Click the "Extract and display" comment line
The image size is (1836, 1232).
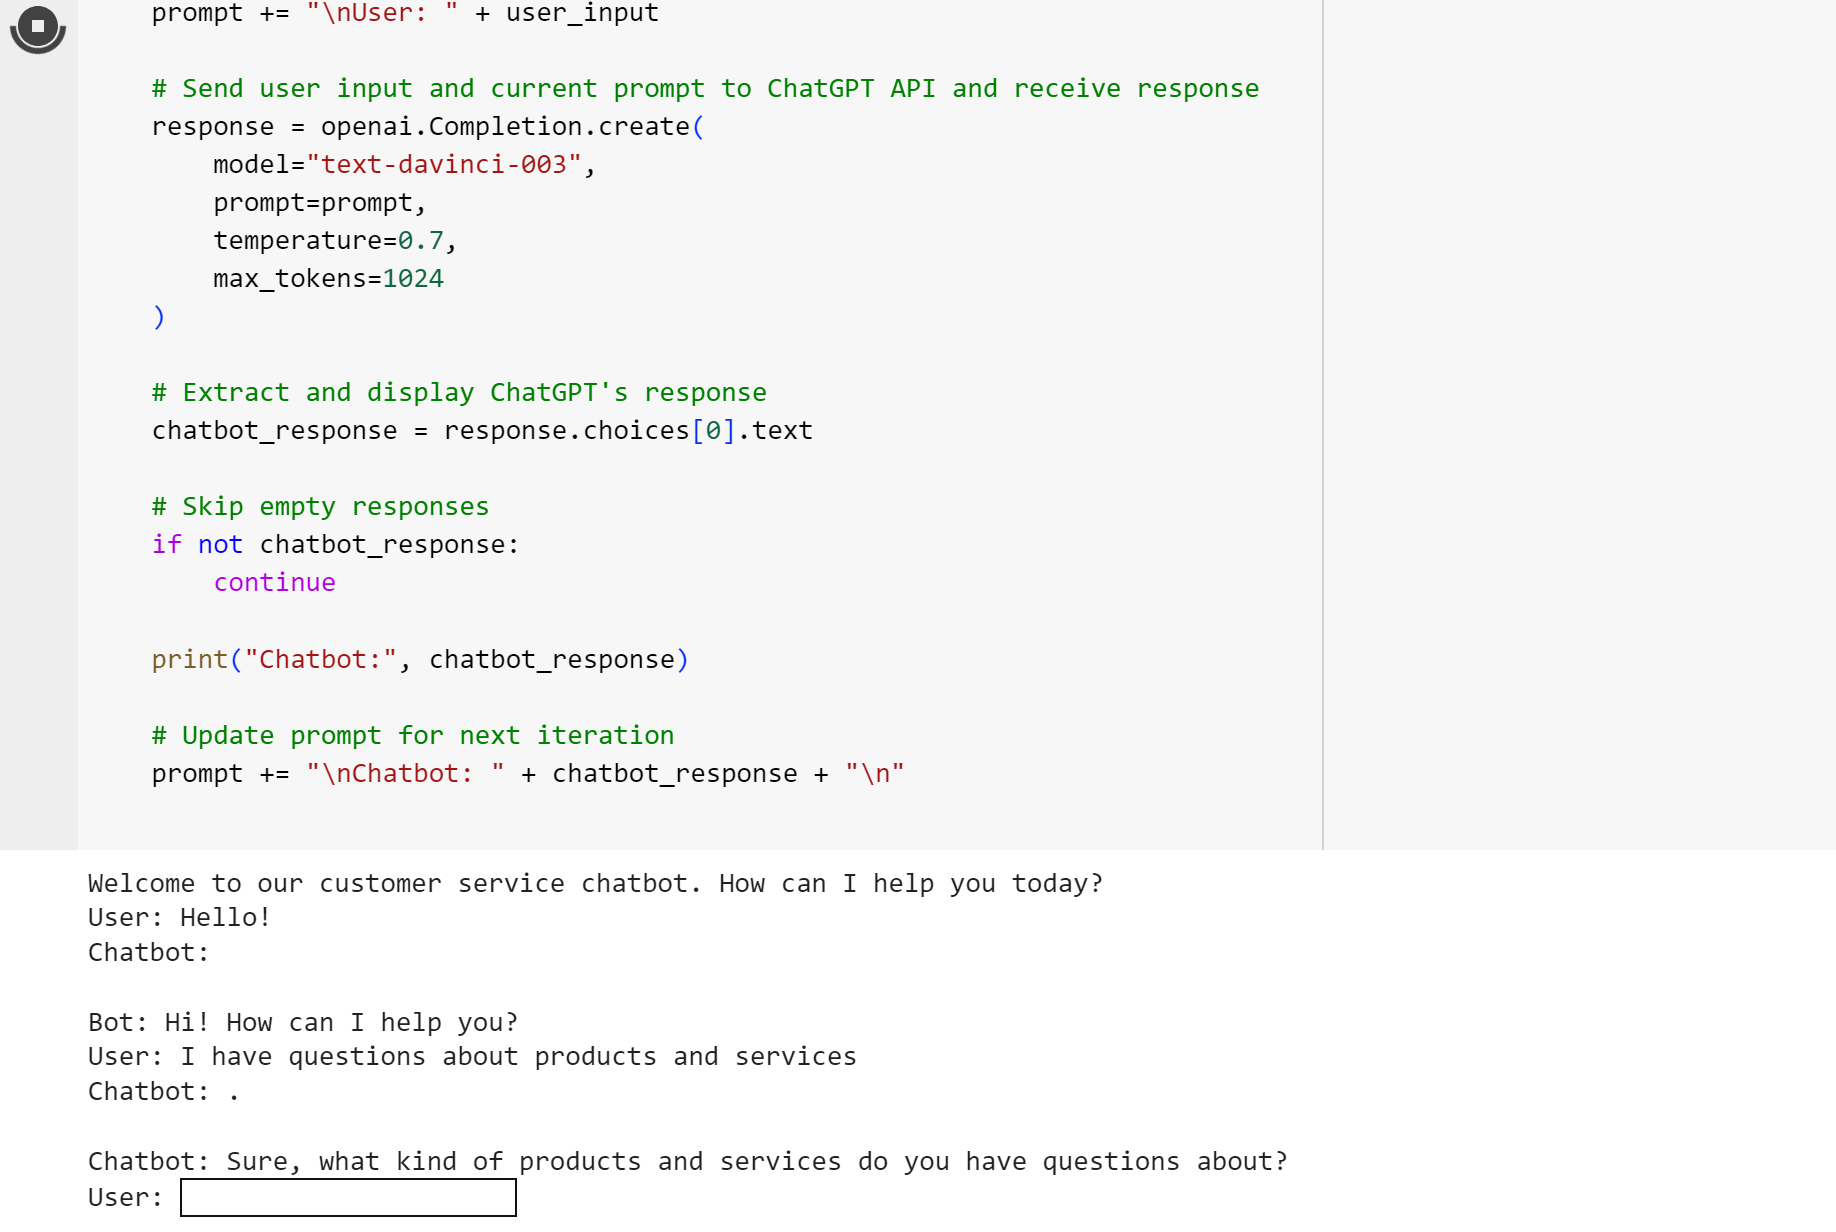pyautogui.click(x=459, y=393)
